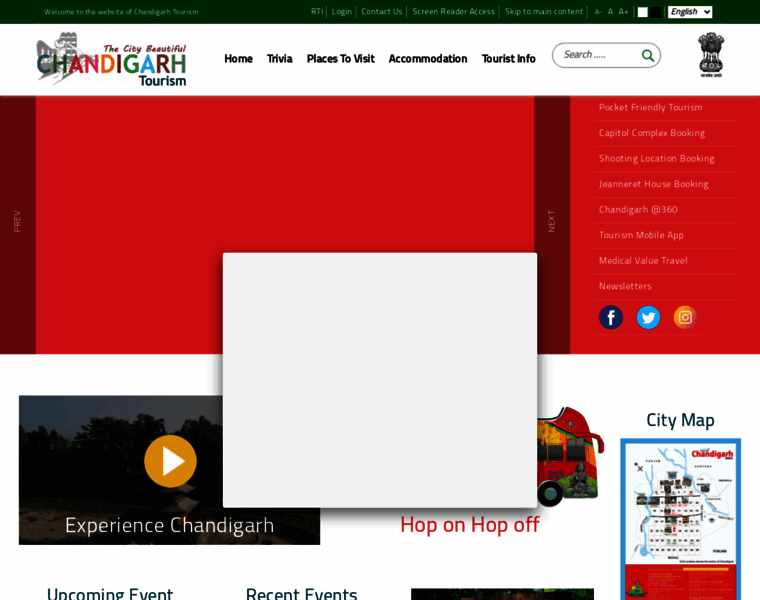Open the Facebook page icon

tap(611, 317)
